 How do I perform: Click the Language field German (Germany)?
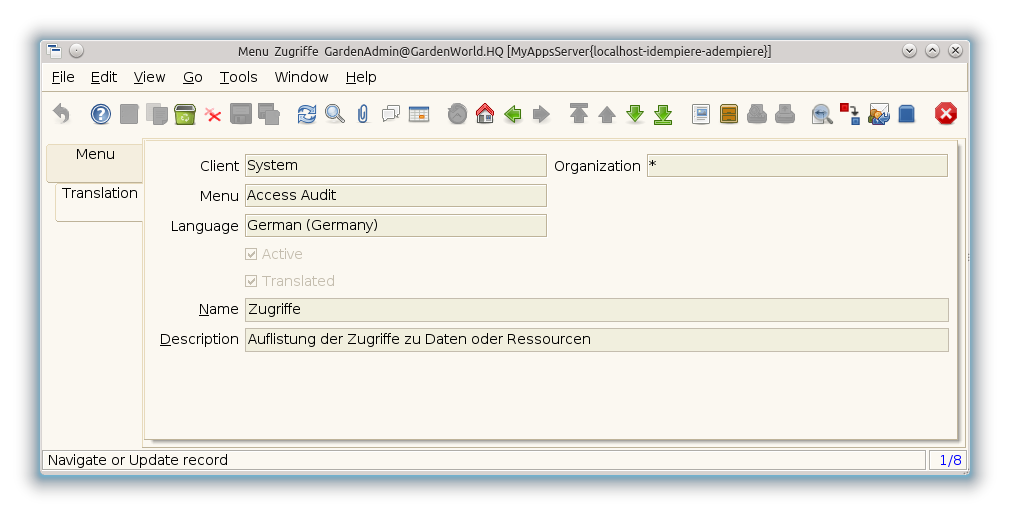(x=395, y=226)
